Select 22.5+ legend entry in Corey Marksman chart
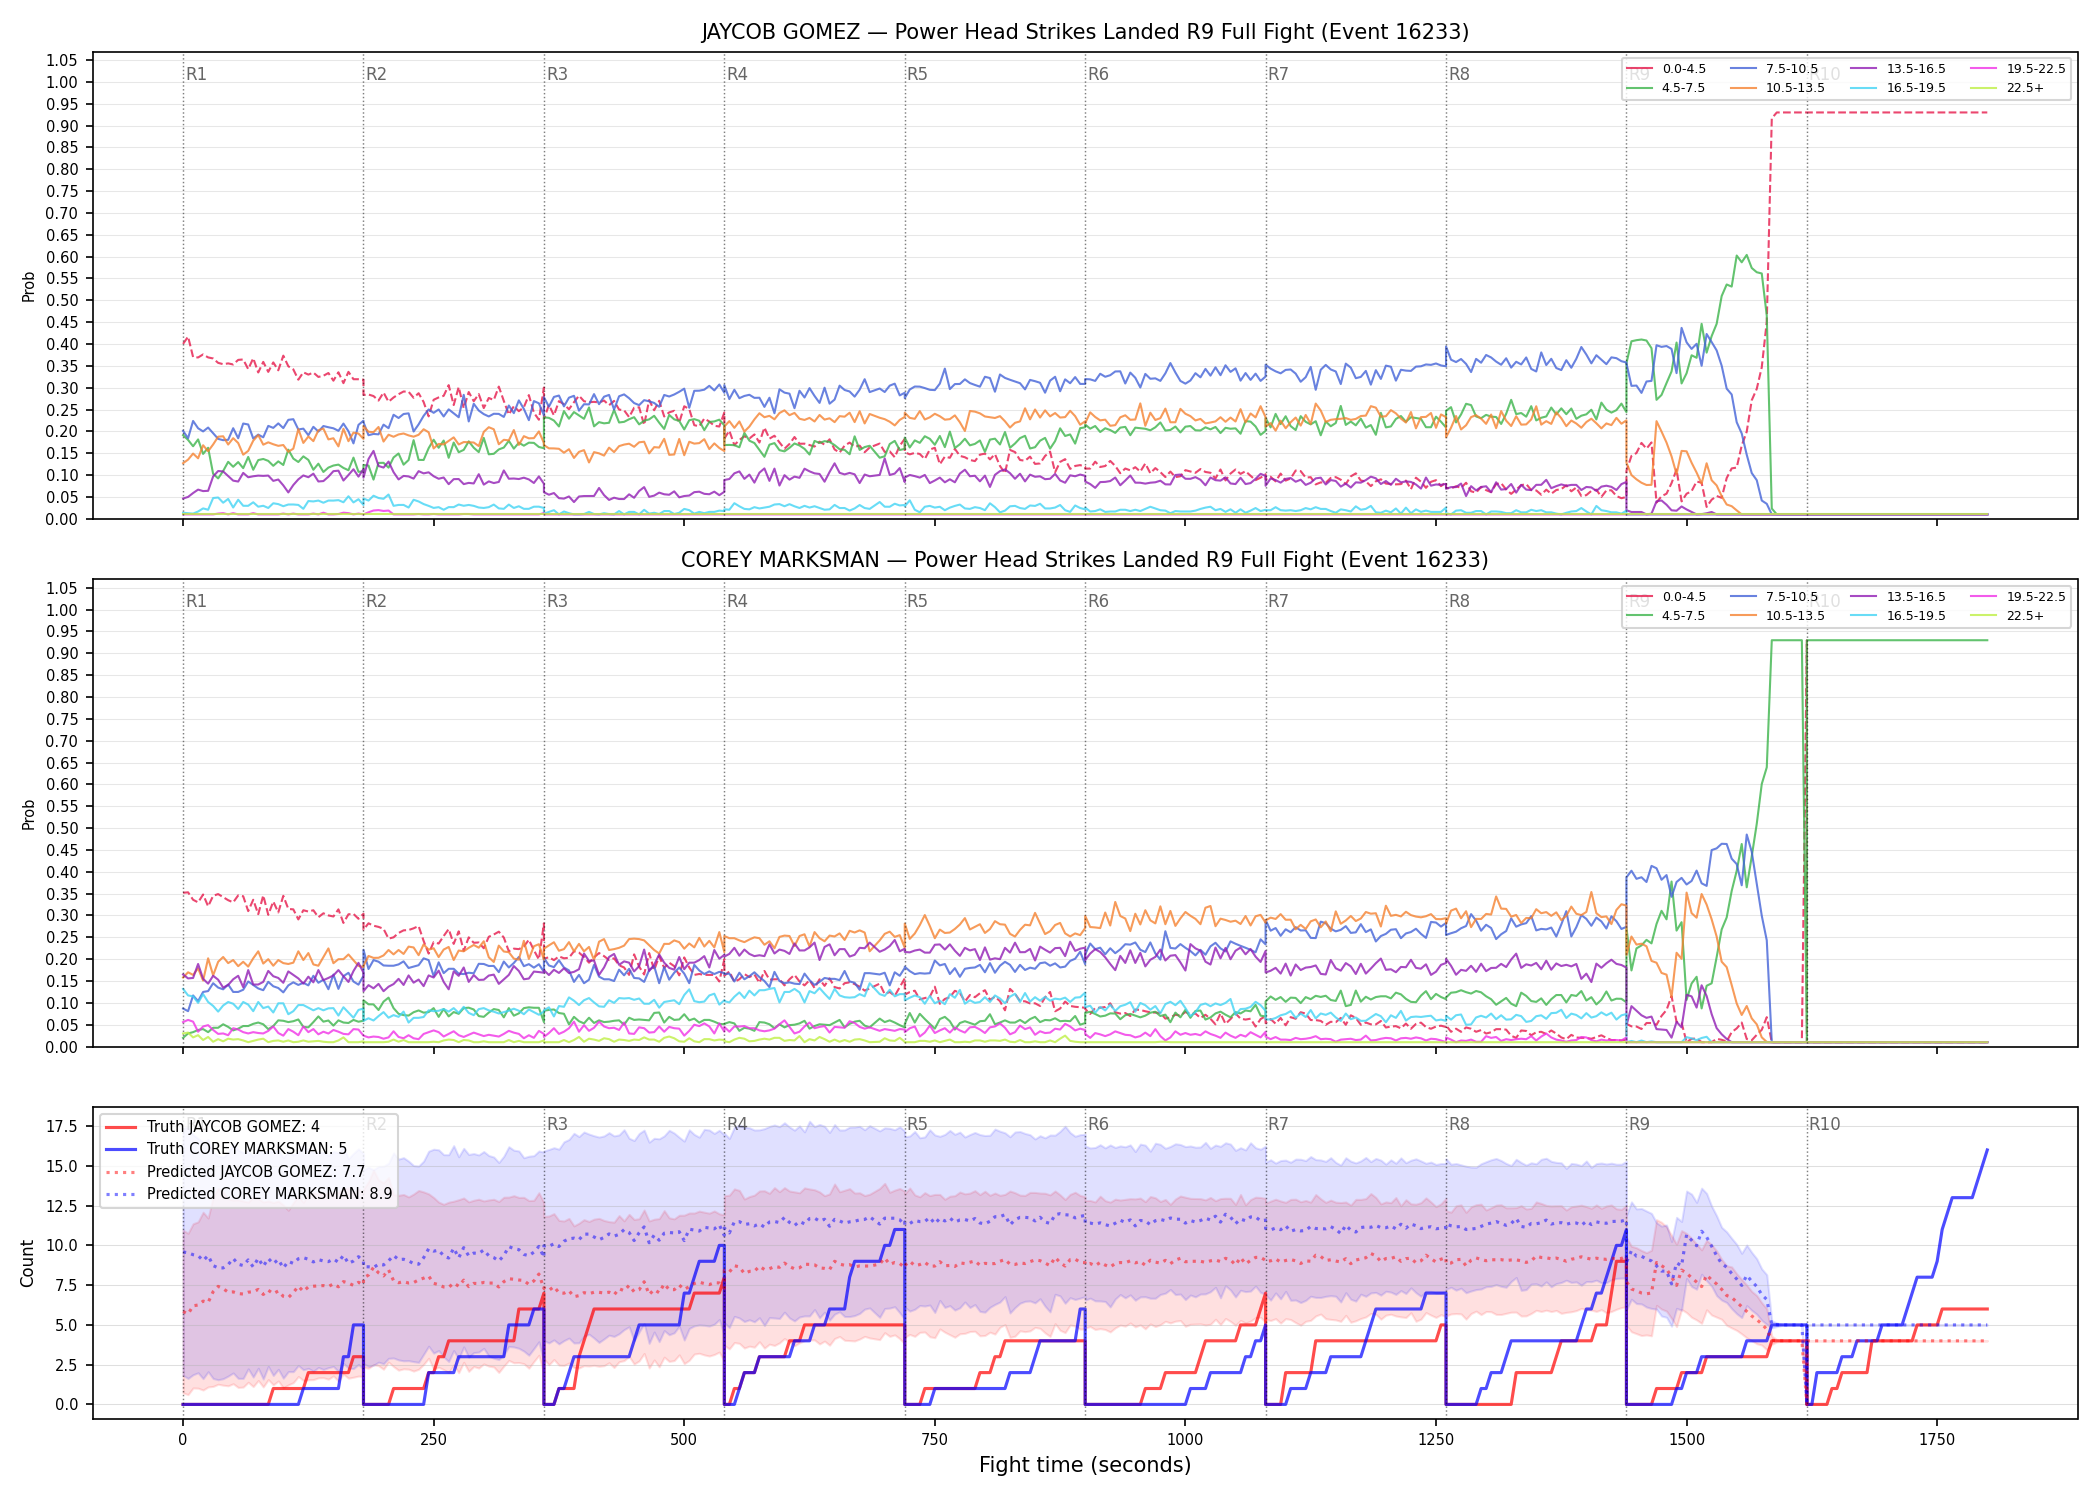2100x1500 pixels. click(2007, 616)
